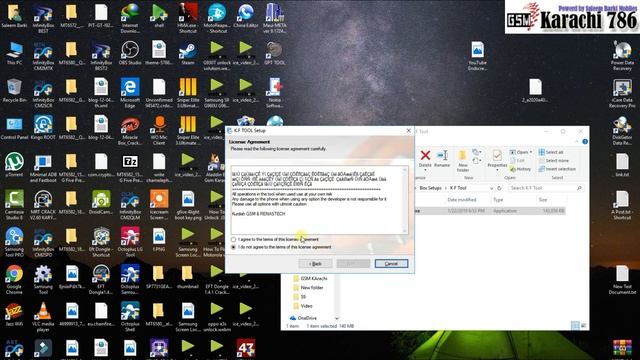Viewport: 640px width, 360px height.
Task: Click History in Explorer ribbon
Action: [520, 169]
